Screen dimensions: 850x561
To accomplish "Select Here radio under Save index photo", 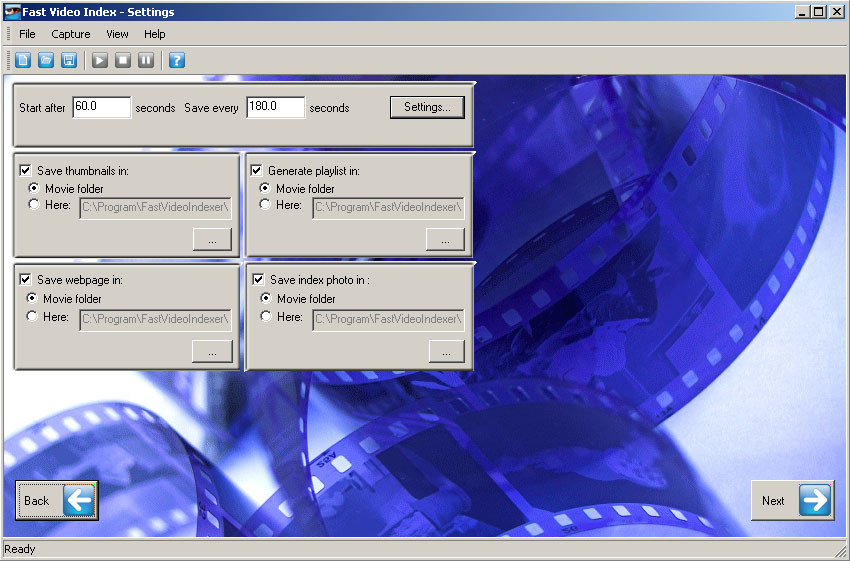I will point(266,316).
